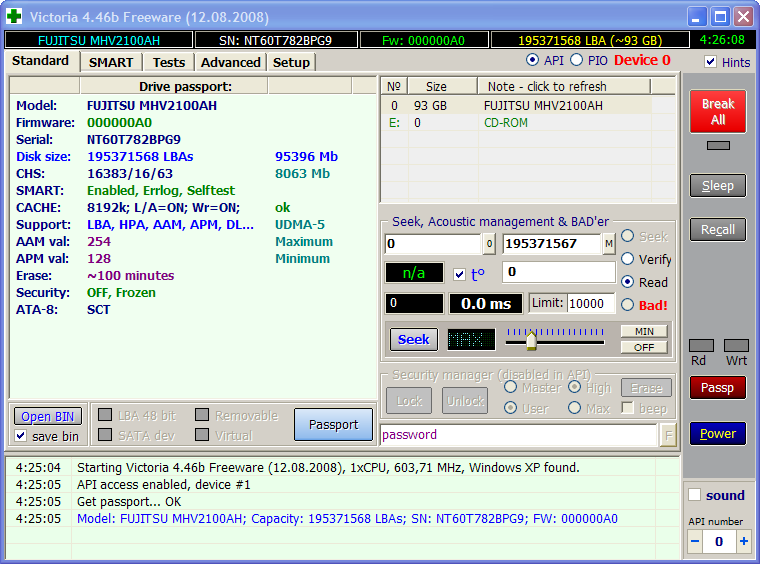
Task: Click the MAX acoustic display
Action: 471,339
